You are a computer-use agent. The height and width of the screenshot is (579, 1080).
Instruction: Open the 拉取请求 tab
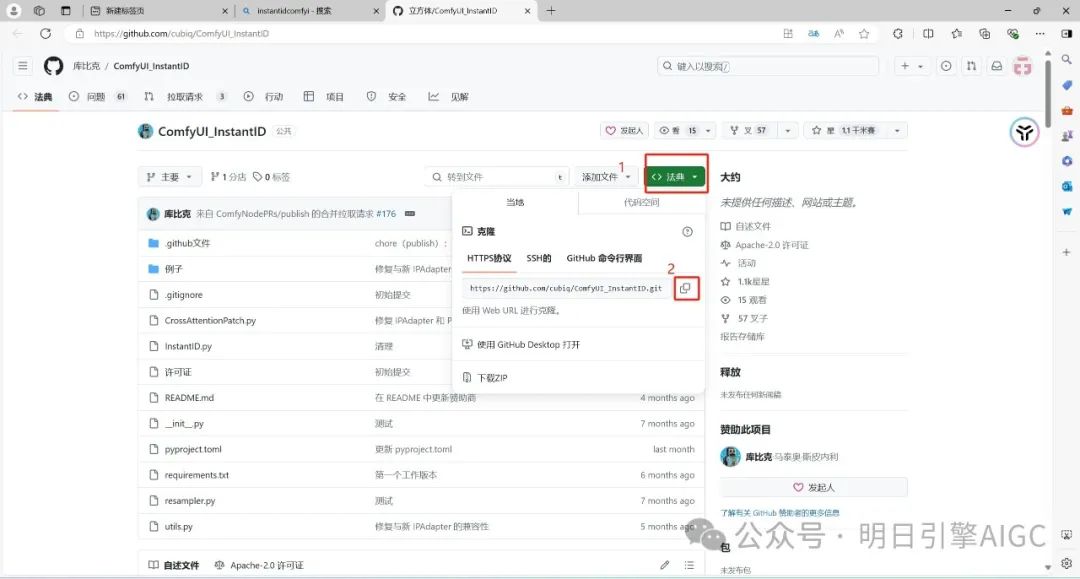[x=185, y=96]
